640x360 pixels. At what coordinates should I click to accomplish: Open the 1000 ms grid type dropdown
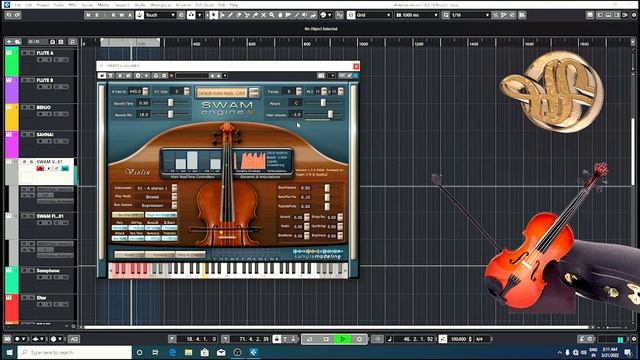point(417,15)
